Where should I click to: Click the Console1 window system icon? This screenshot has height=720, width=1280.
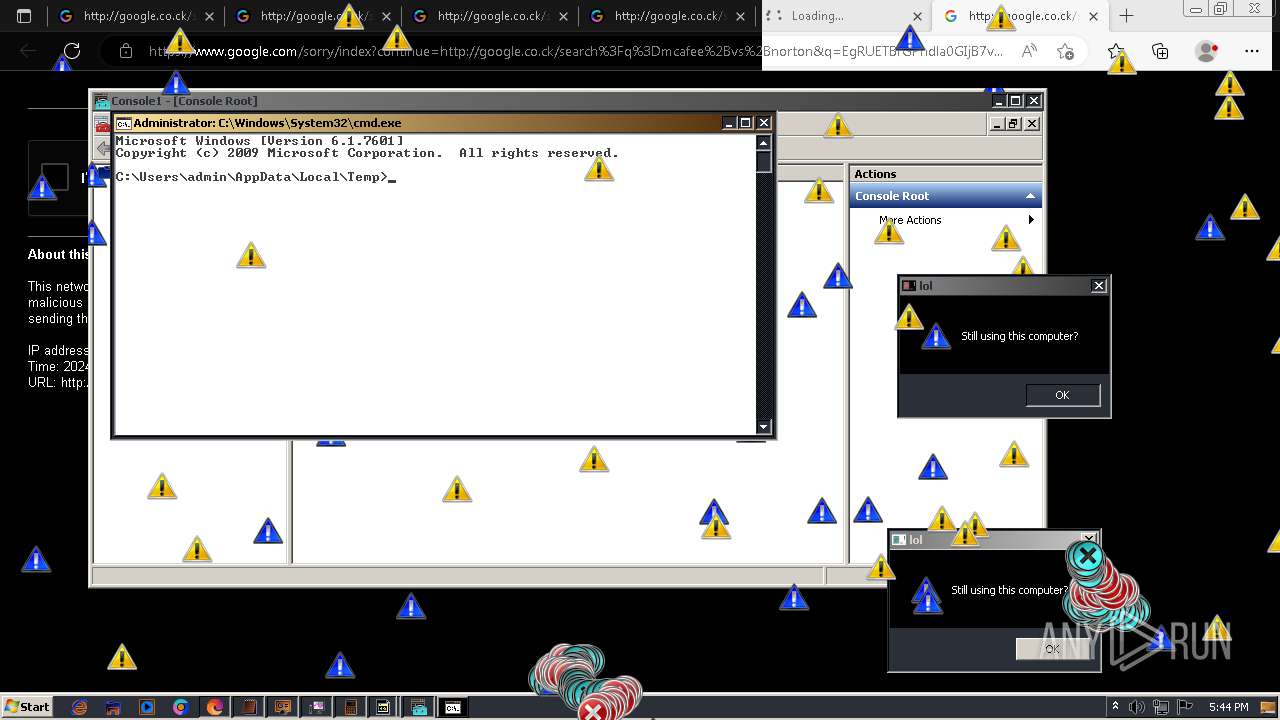[x=102, y=101]
